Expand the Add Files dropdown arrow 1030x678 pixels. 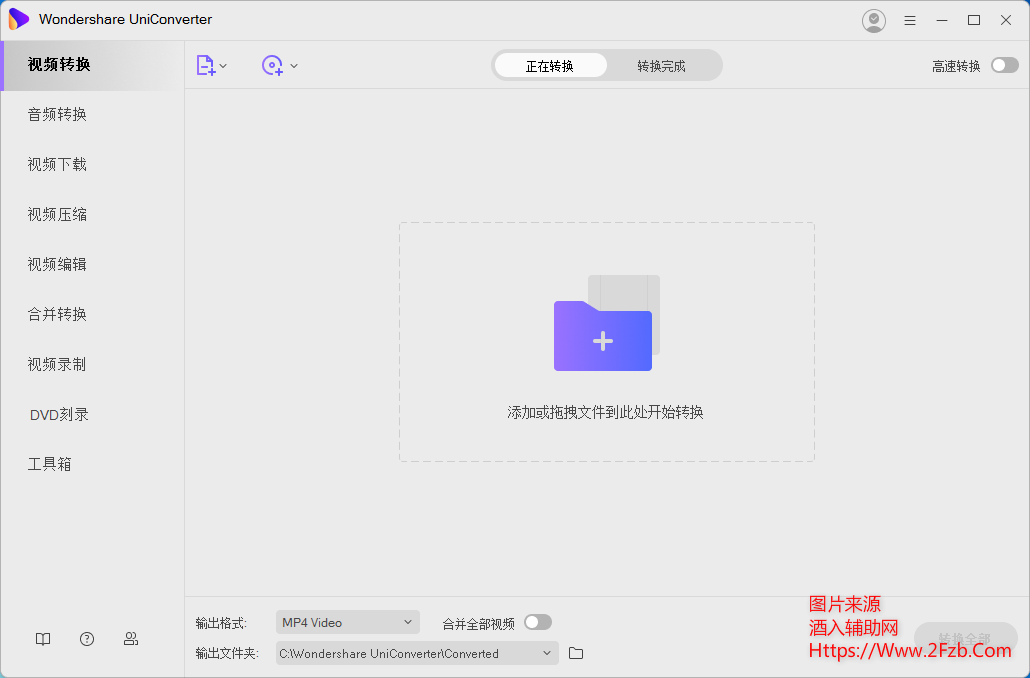pos(222,65)
